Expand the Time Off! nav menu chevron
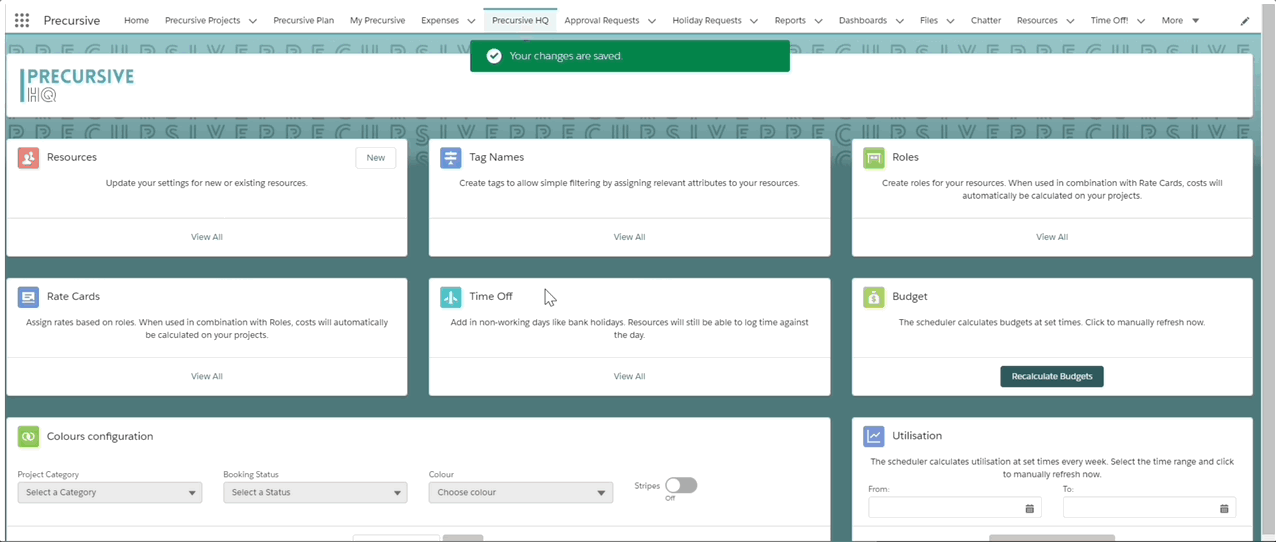Viewport: 1276px width, 542px height. (x=1140, y=21)
